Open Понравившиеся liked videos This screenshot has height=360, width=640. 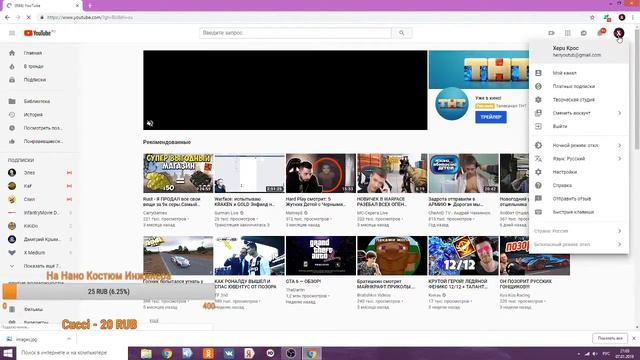pos(40,141)
